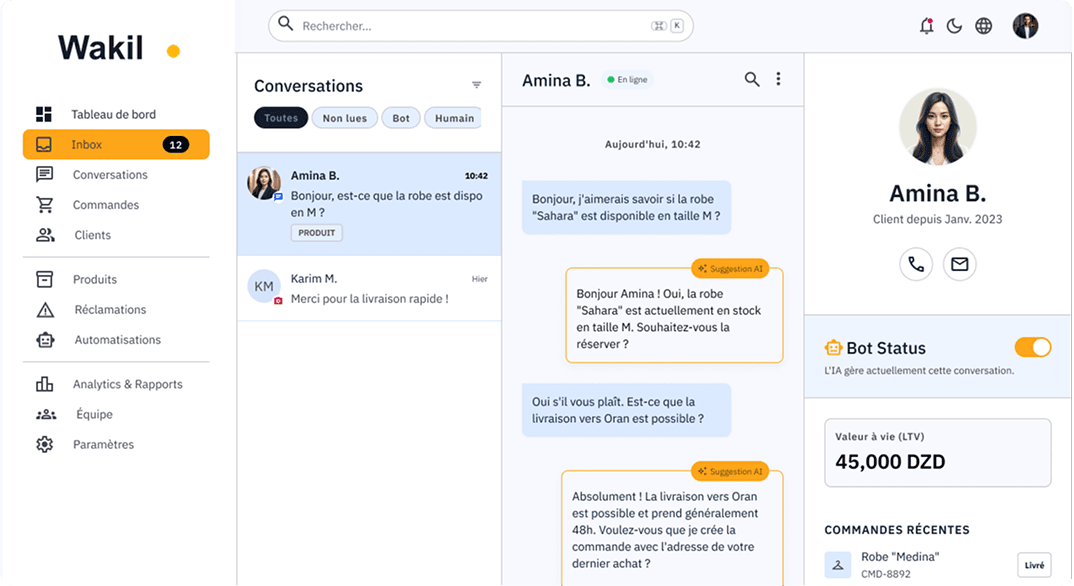Screen dimensions: 1074x586
Task: Open Amina B. conversation row
Action: tap(369, 204)
